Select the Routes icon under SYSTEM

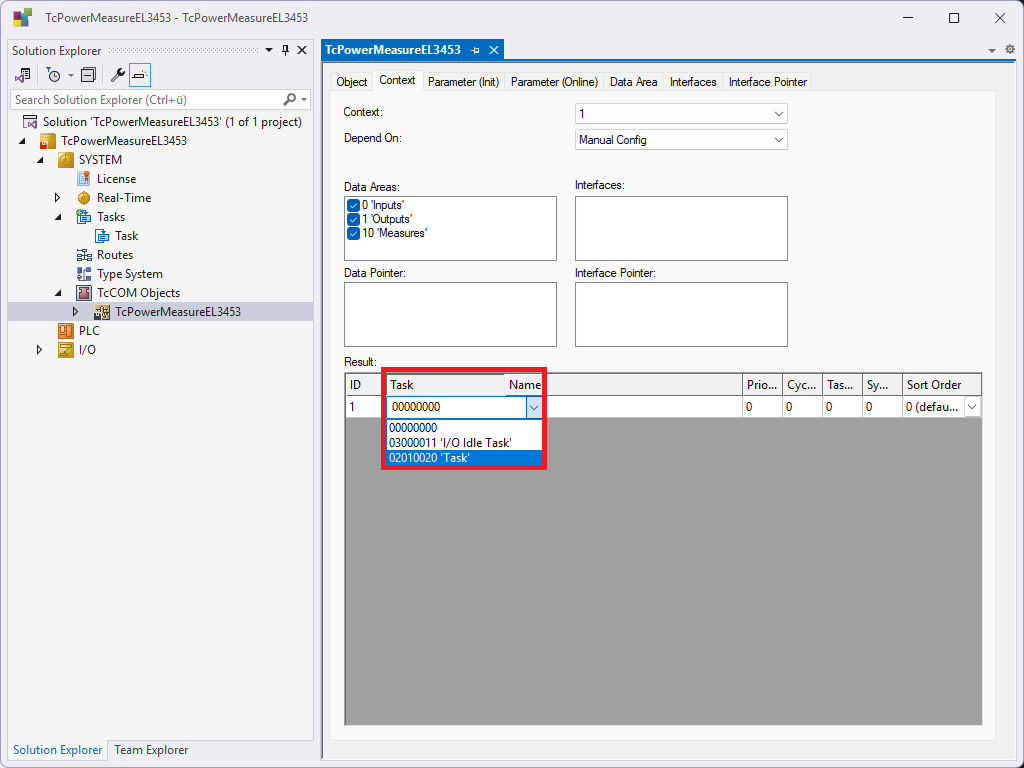tap(84, 255)
